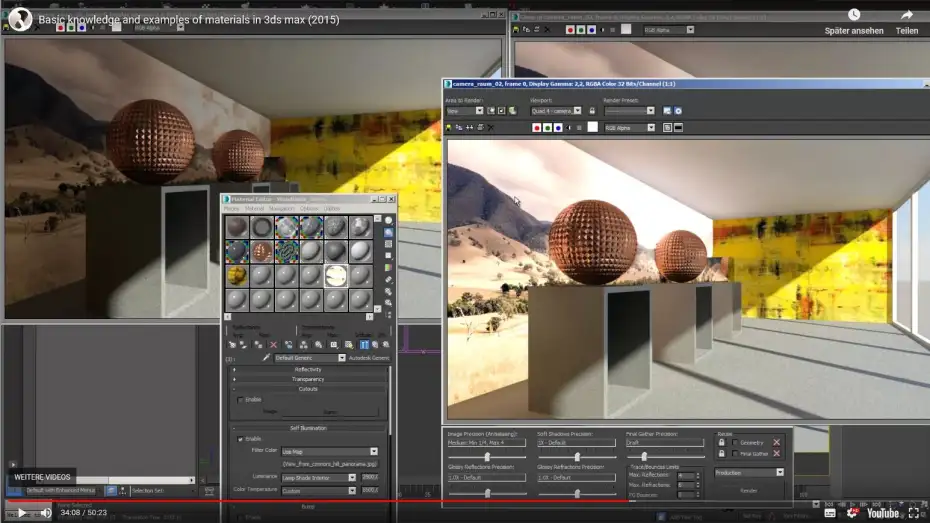Toggle UI panel icon in render window

coord(678,127)
